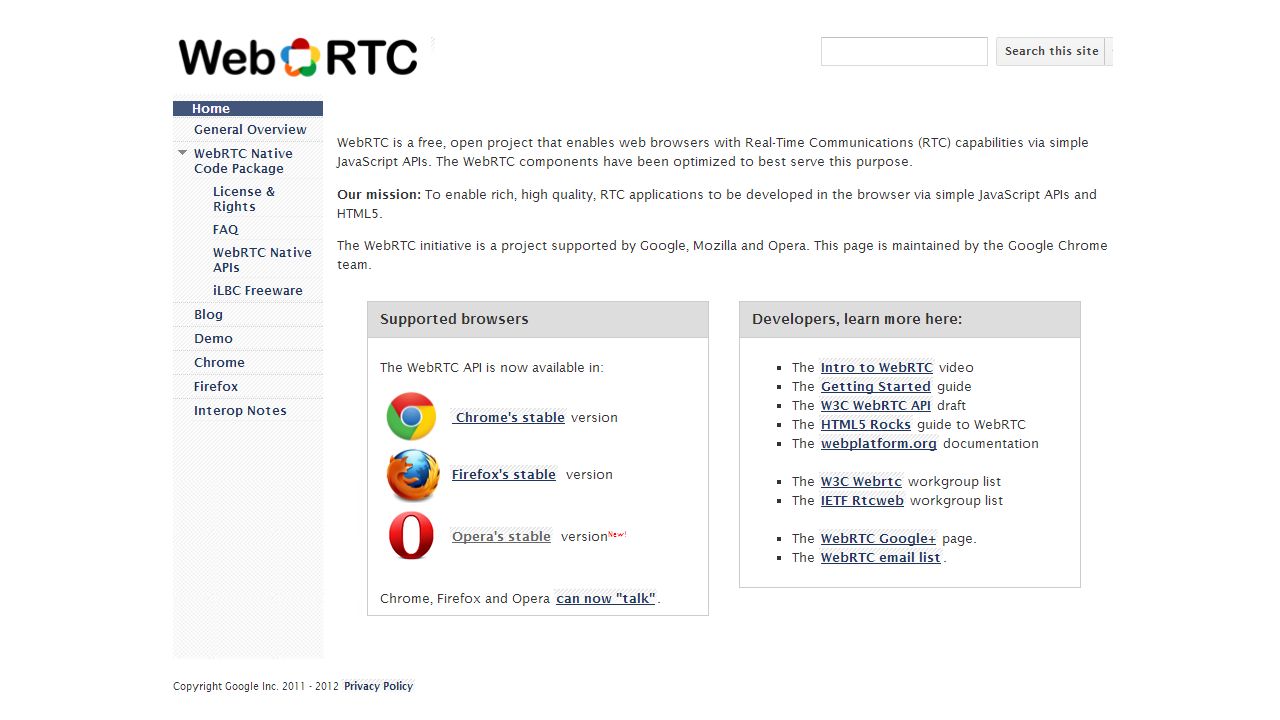Click the Search this site button
This screenshot has height=720, width=1280.
1051,51
